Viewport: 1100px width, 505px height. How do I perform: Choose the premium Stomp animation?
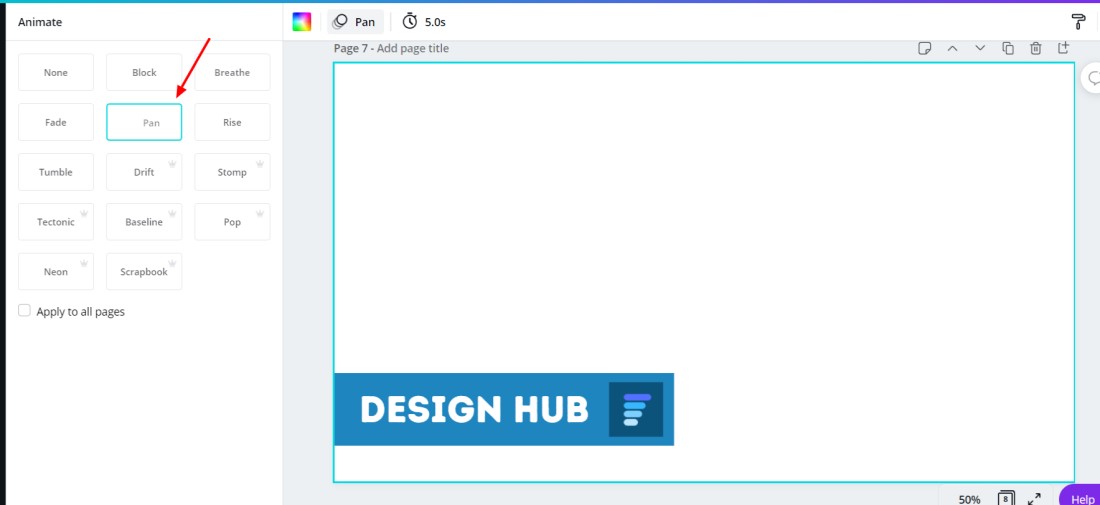pos(232,172)
